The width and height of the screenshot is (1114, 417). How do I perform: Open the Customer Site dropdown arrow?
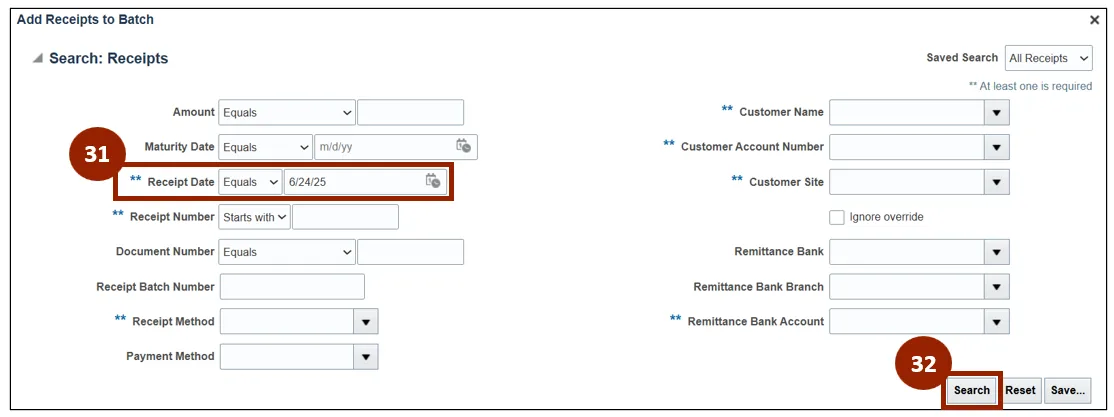(x=996, y=182)
